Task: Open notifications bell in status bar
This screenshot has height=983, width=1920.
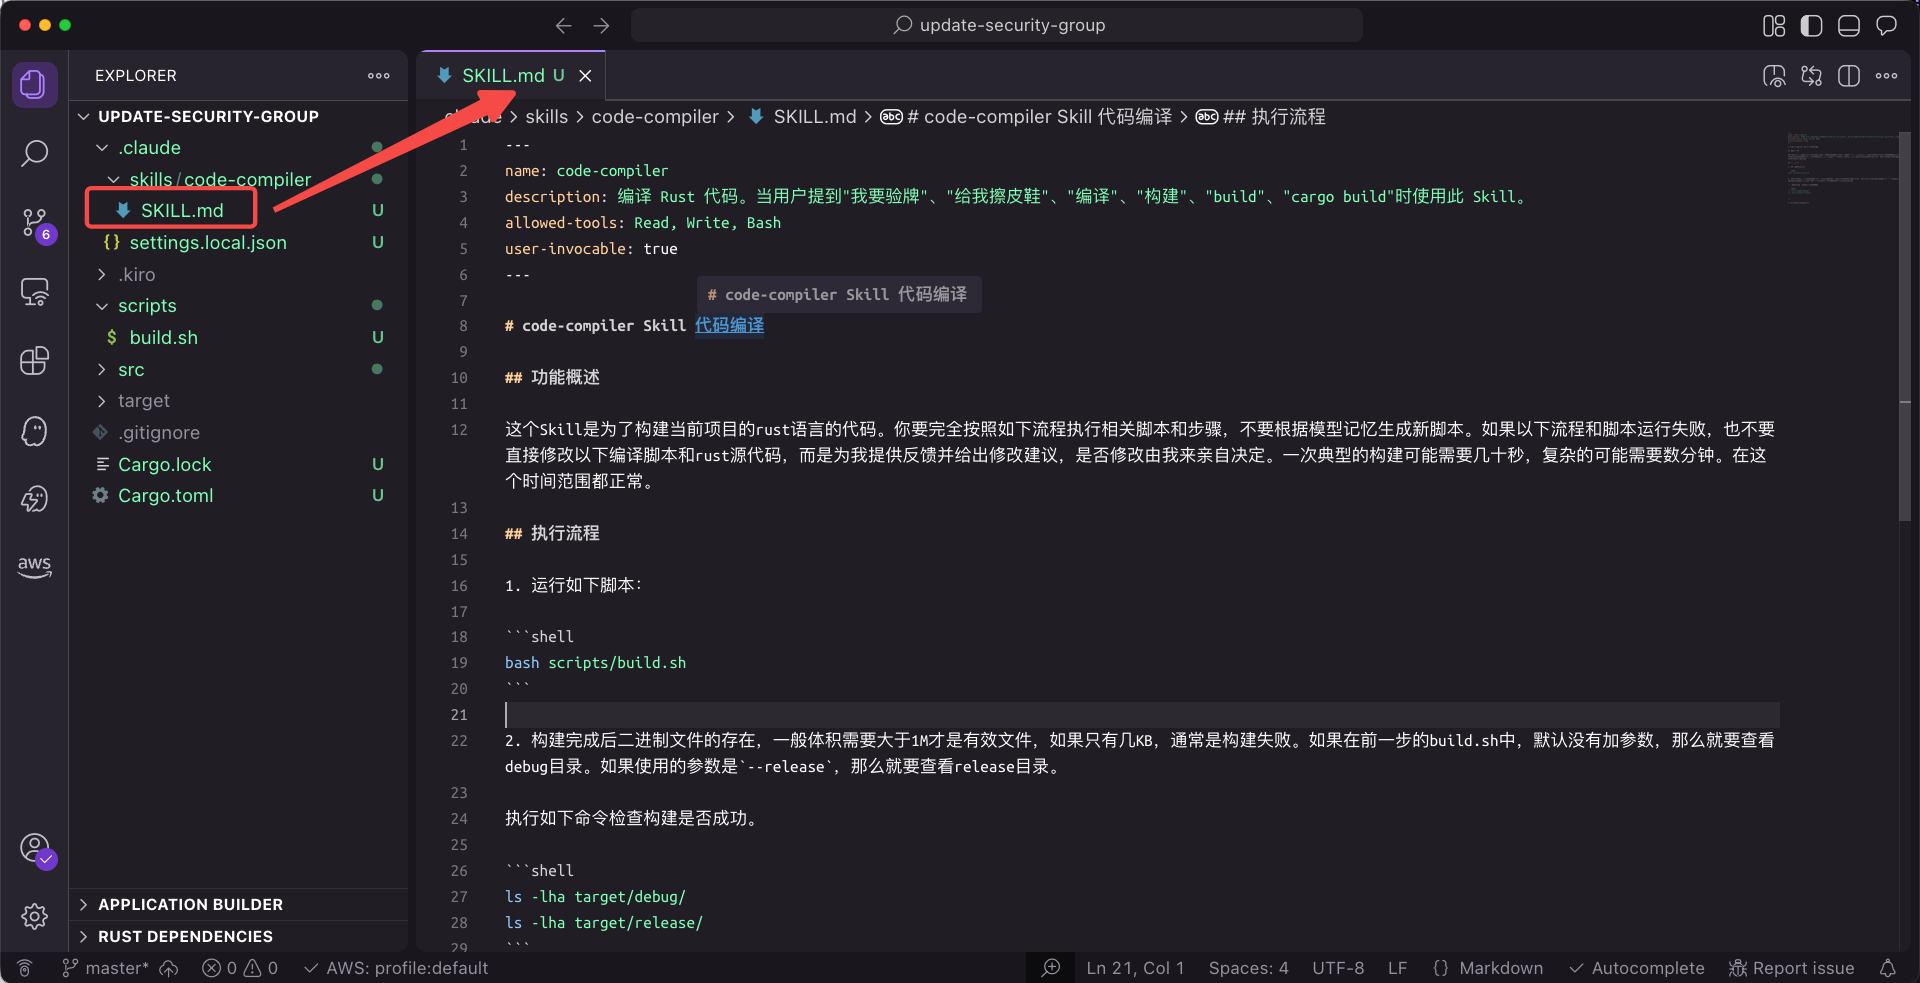Action: tap(1887, 968)
